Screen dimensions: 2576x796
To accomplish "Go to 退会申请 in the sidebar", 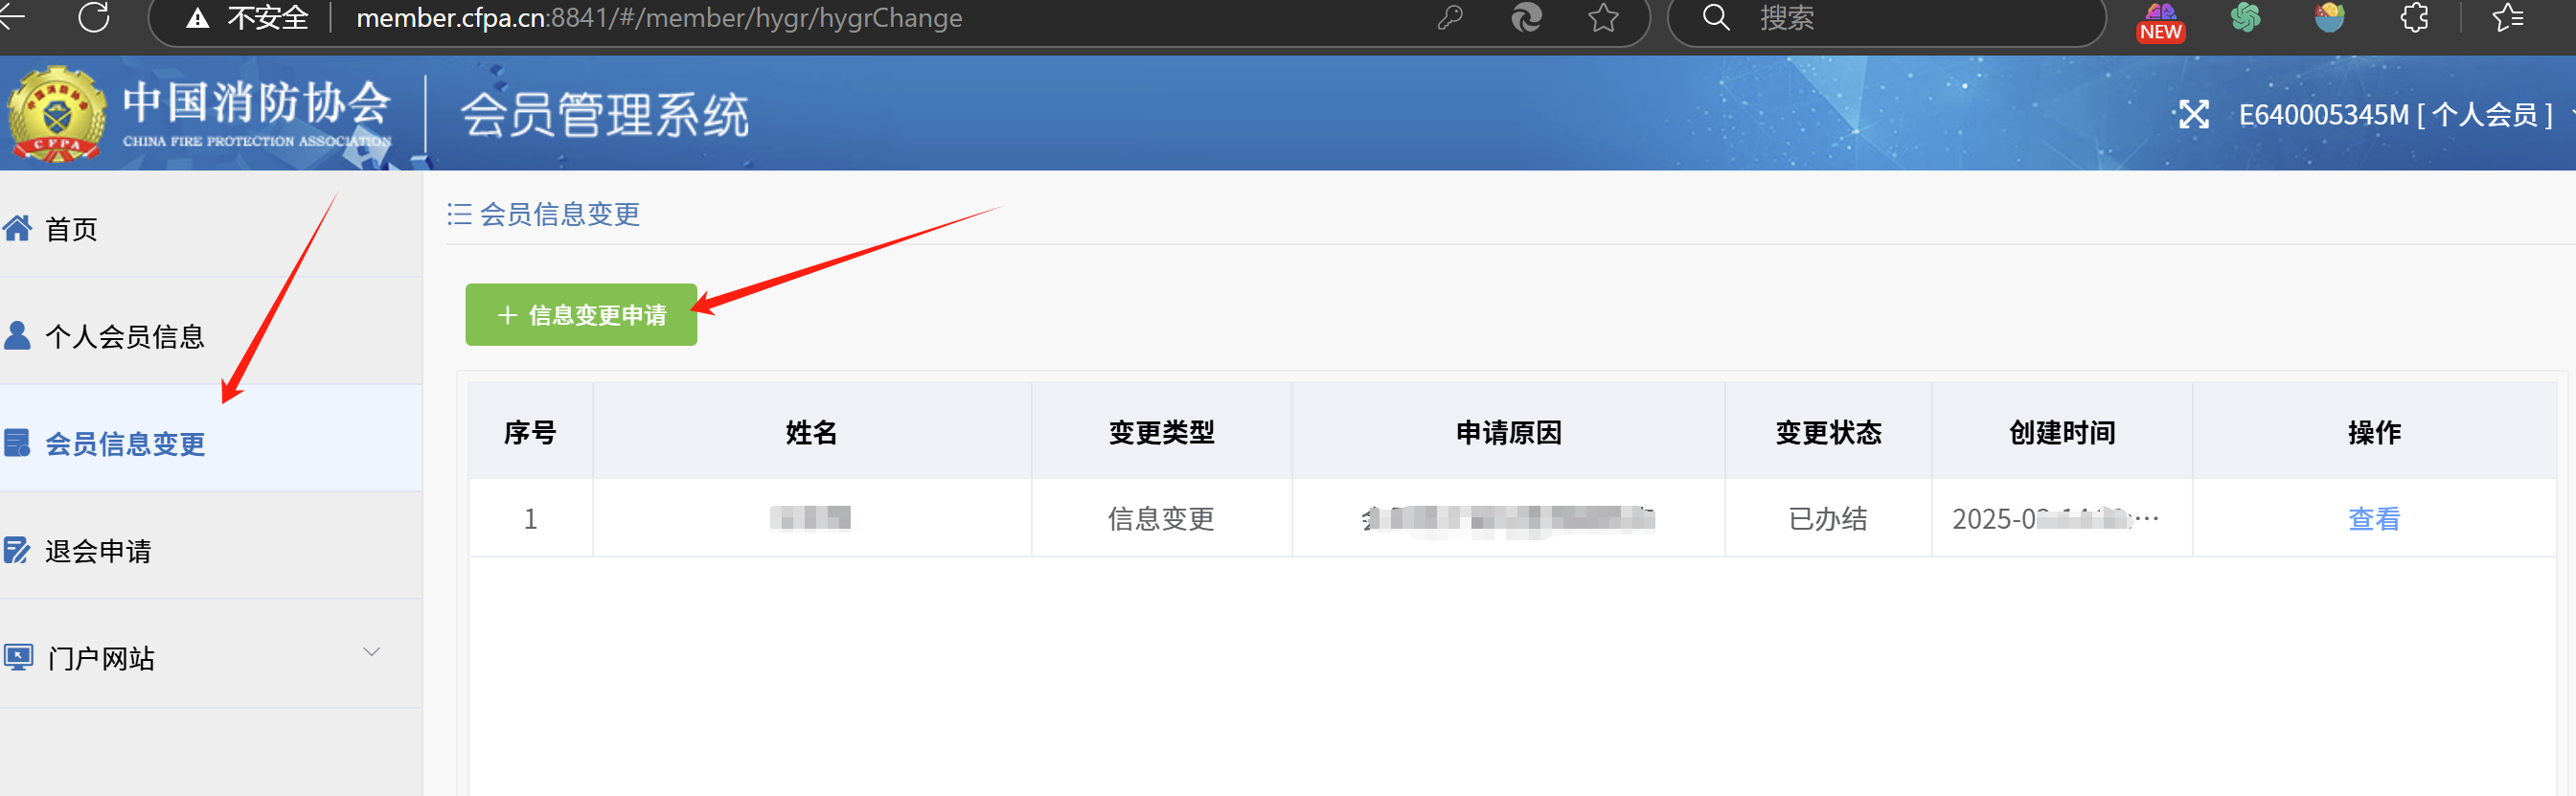I will [x=98, y=551].
